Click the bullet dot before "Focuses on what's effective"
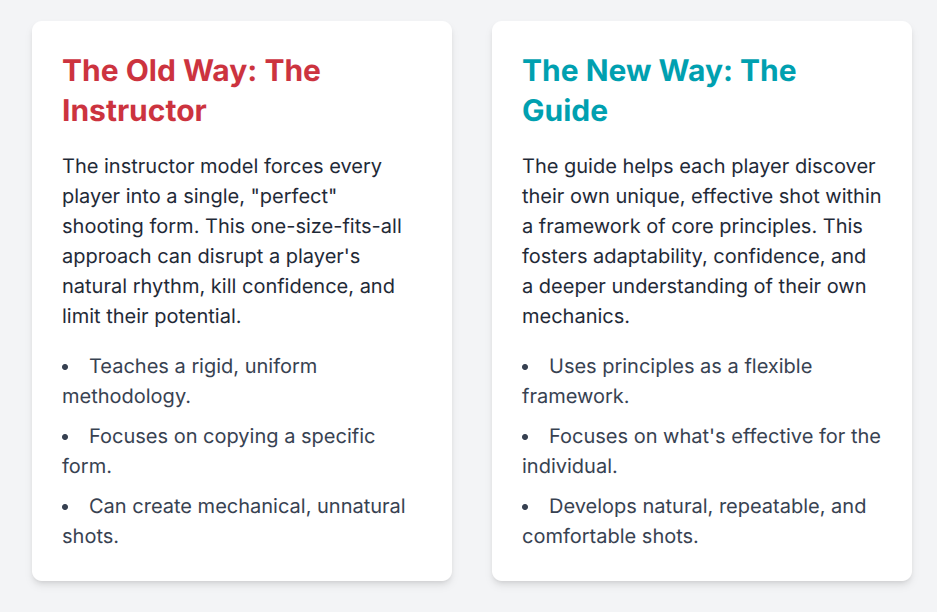Viewport: 937px width, 612px height. tap(526, 438)
